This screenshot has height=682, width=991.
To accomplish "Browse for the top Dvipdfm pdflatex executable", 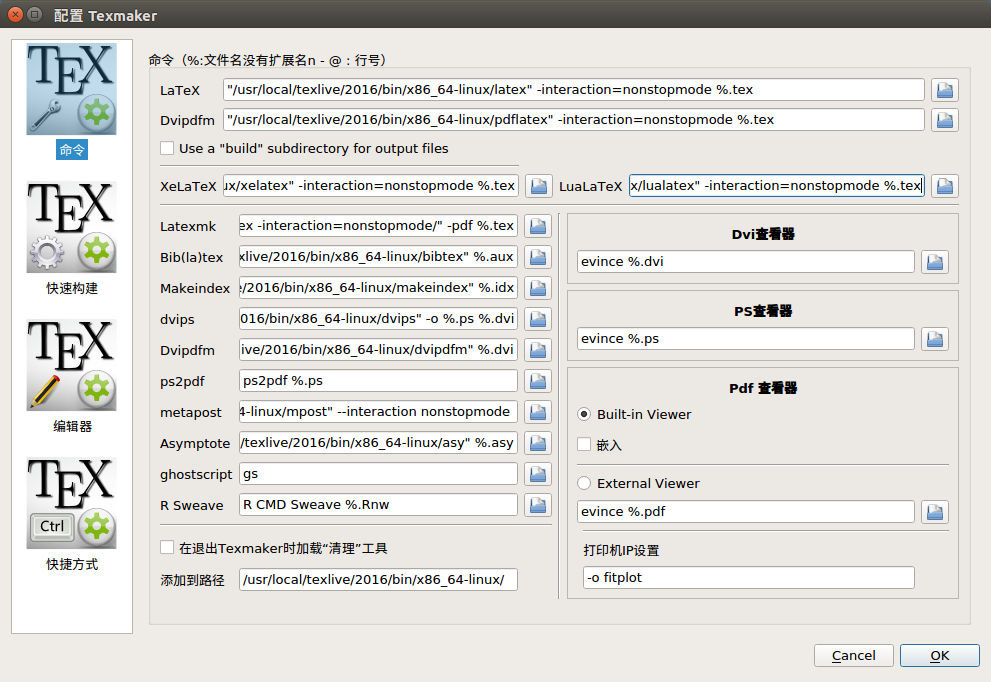I will [x=945, y=119].
